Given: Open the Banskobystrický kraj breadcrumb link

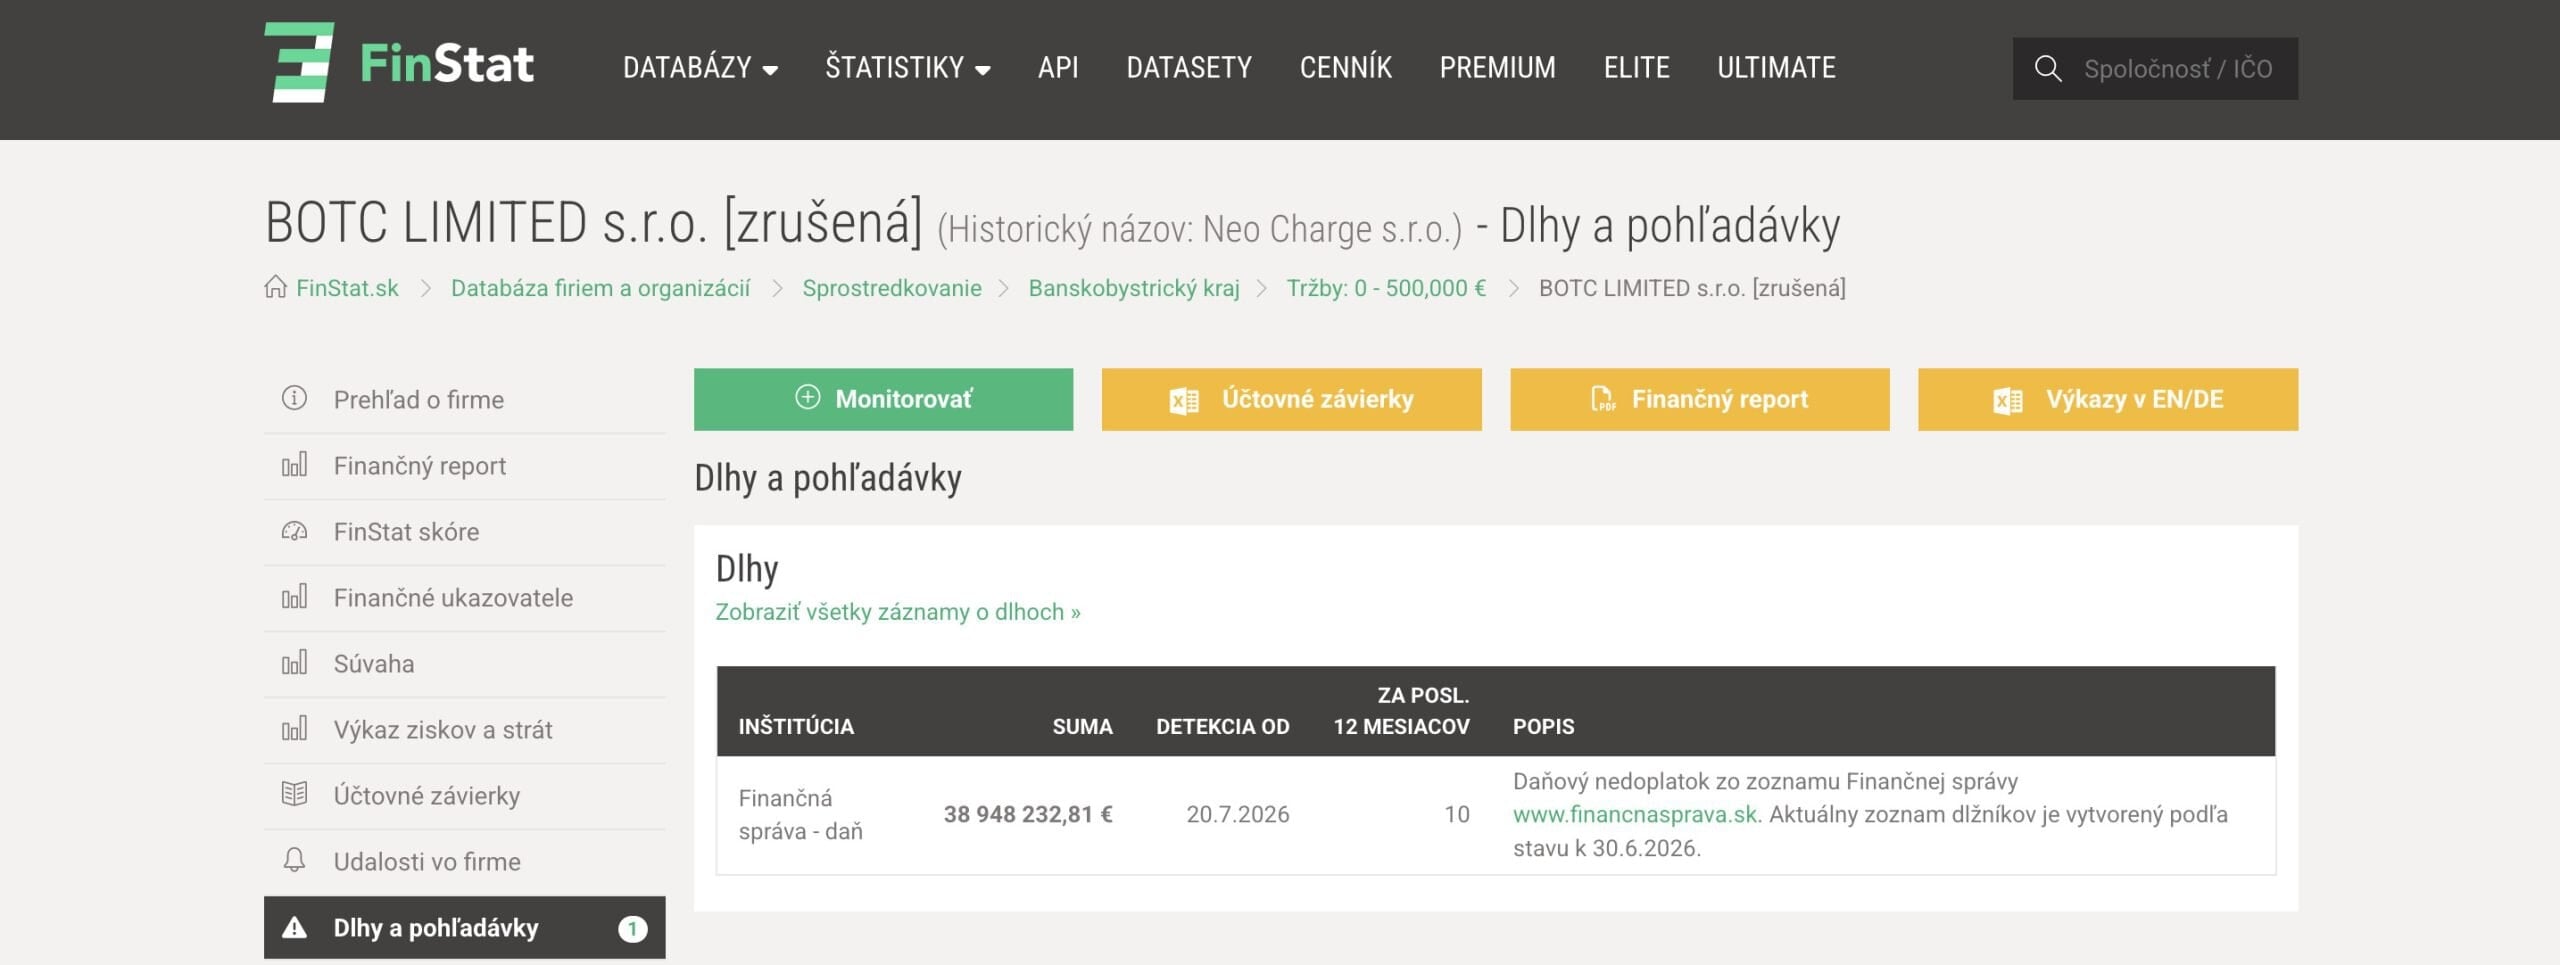Looking at the screenshot, I should click(1134, 288).
